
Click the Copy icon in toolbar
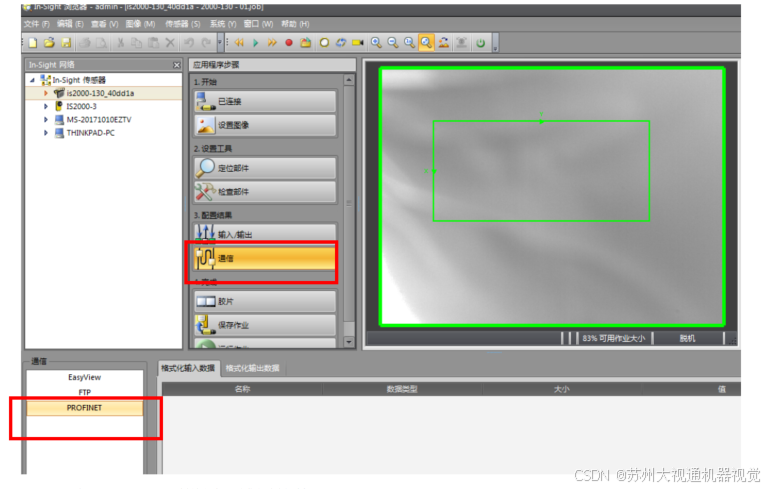(x=137, y=43)
